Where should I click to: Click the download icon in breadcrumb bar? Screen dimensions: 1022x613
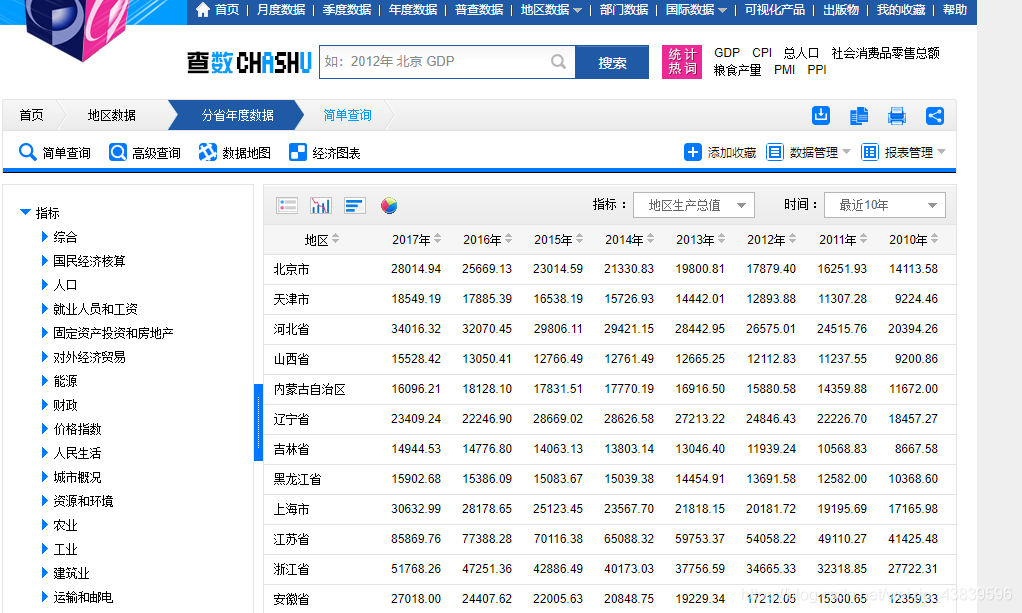coord(821,115)
